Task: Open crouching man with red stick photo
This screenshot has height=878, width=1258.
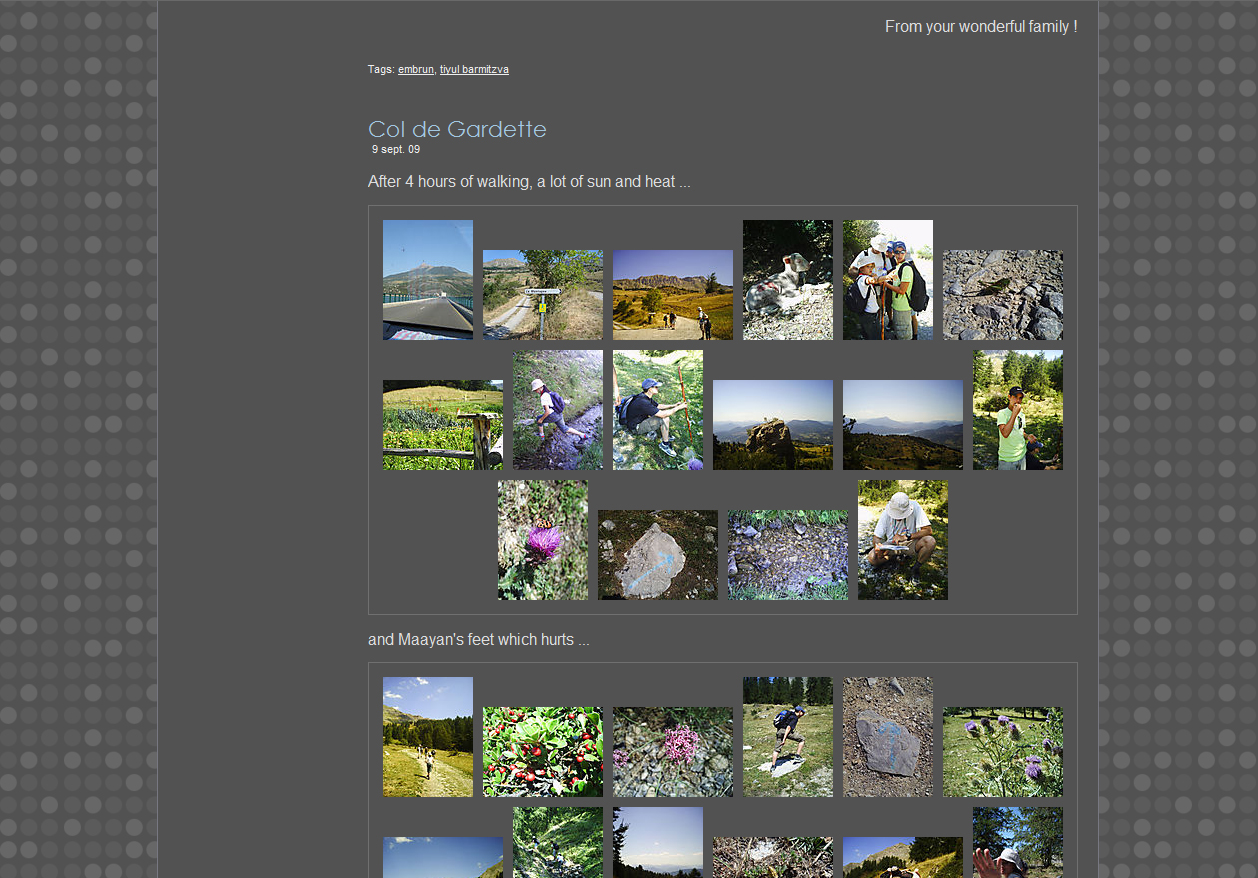Action: coord(658,409)
